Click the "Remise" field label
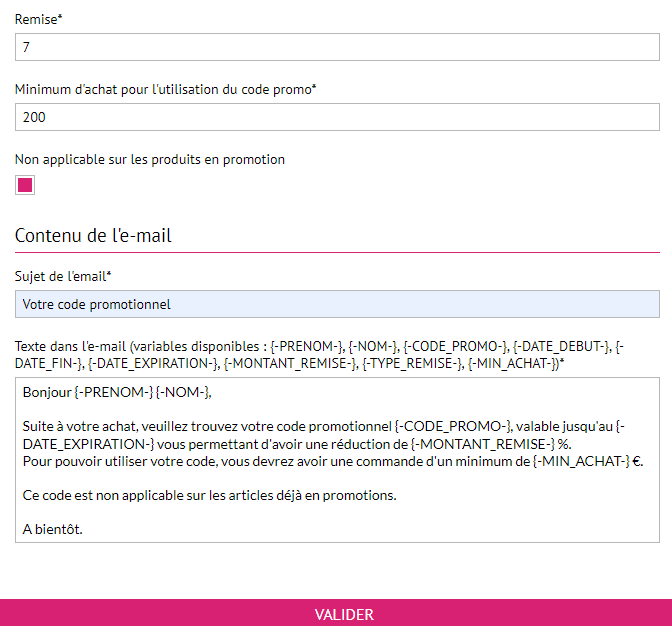672x626 pixels. click(x=36, y=19)
